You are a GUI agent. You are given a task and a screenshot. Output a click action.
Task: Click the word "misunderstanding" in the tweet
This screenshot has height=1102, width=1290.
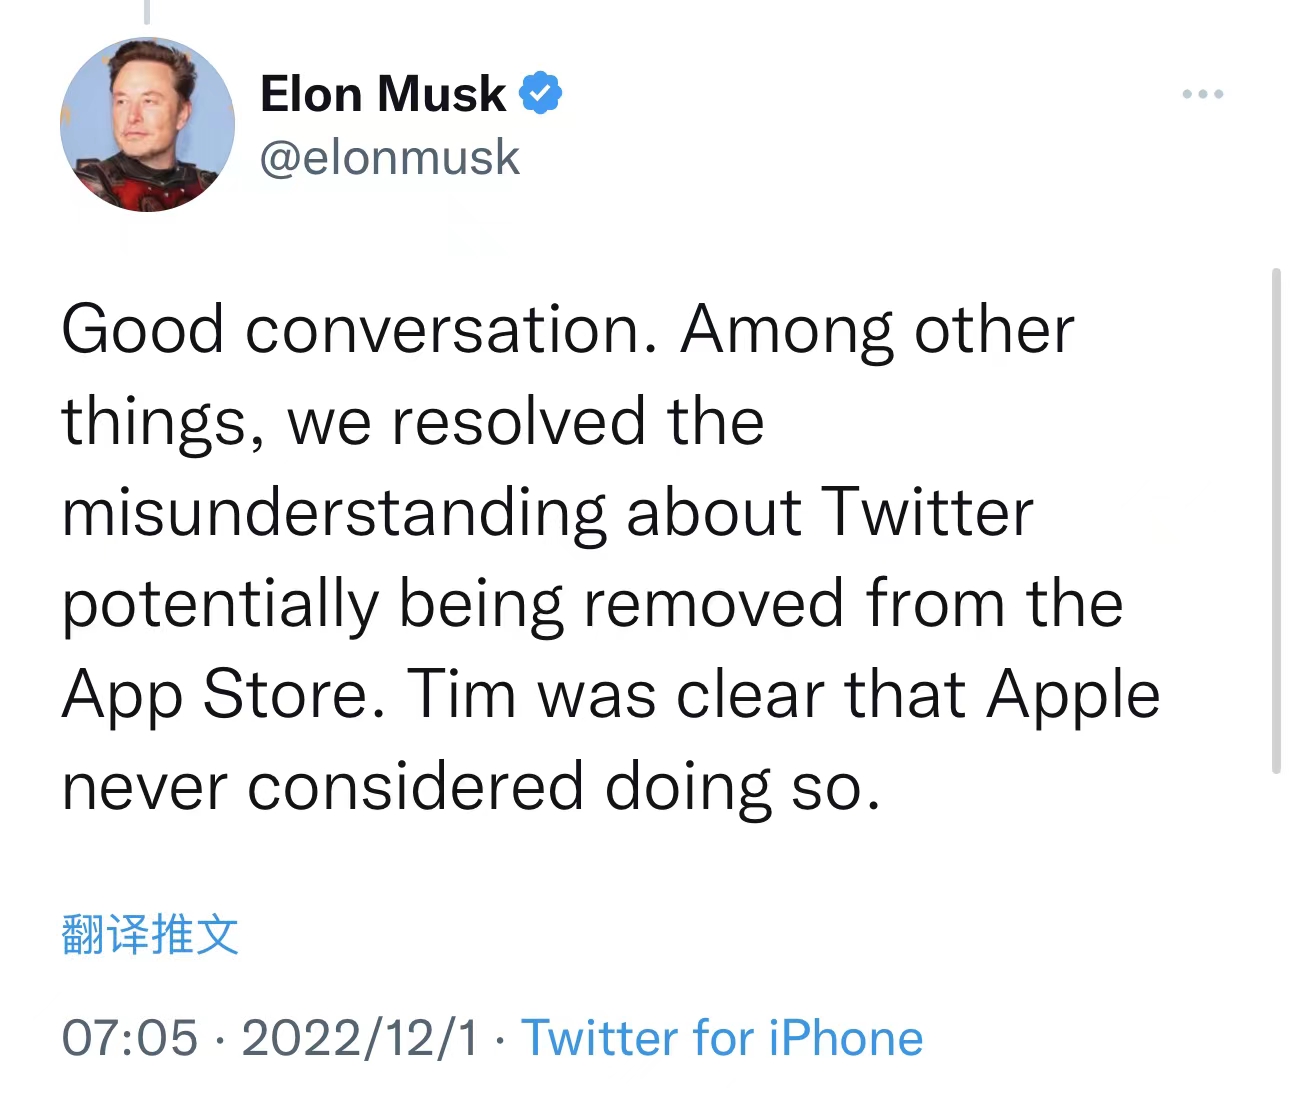pyautogui.click(x=334, y=512)
